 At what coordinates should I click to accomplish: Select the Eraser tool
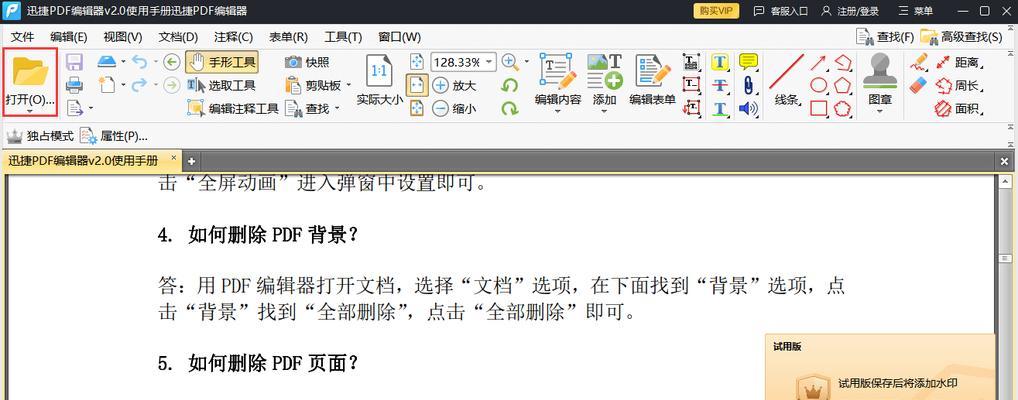point(919,84)
